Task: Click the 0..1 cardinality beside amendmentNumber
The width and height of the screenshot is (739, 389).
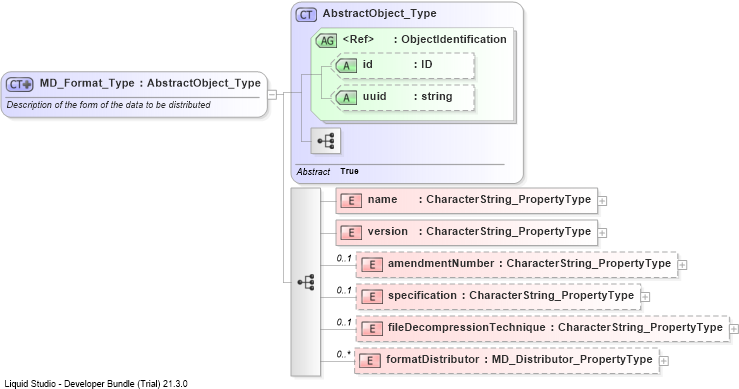Action: (344, 258)
